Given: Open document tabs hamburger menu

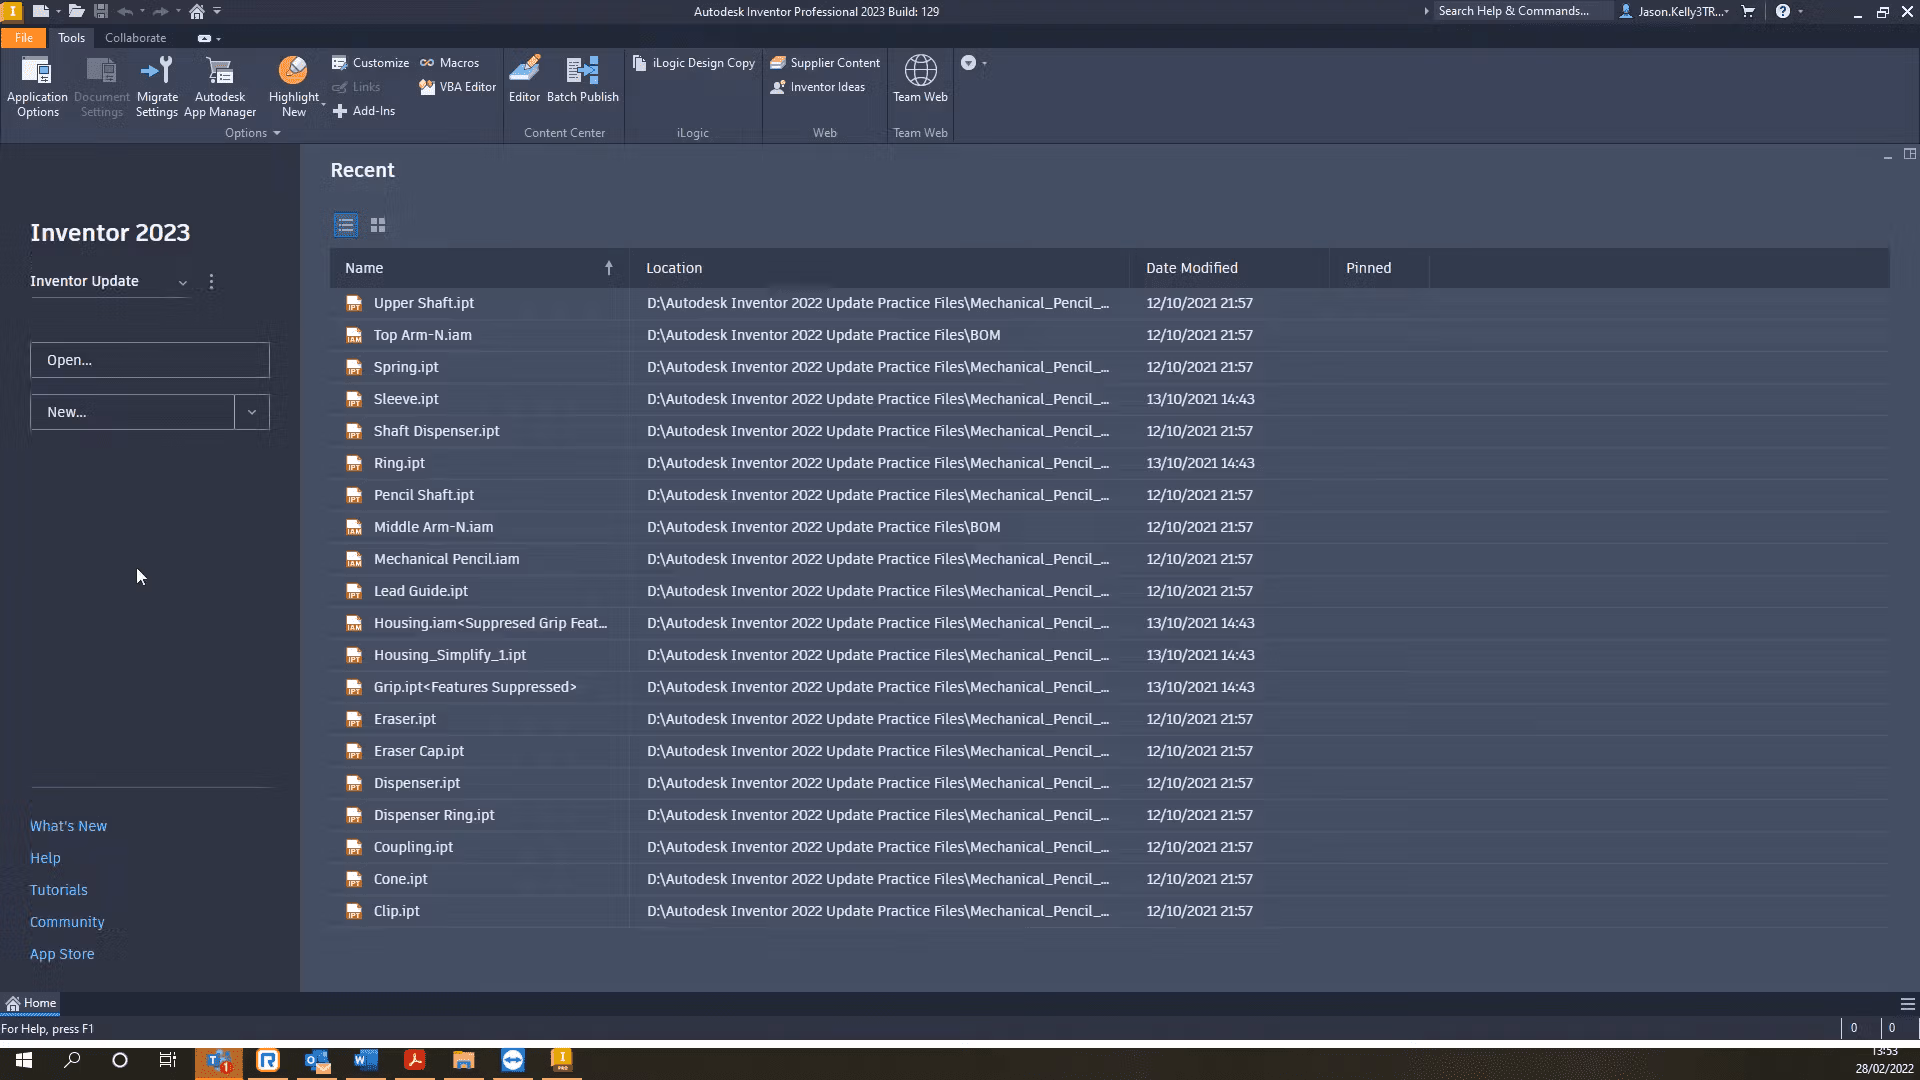Looking at the screenshot, I should tap(1907, 1004).
